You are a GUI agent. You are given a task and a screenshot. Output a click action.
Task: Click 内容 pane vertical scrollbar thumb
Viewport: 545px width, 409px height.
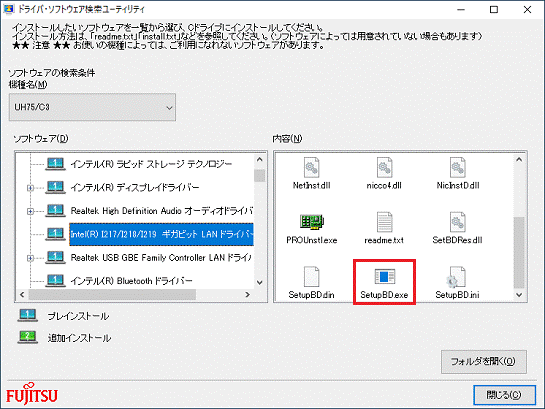click(519, 253)
